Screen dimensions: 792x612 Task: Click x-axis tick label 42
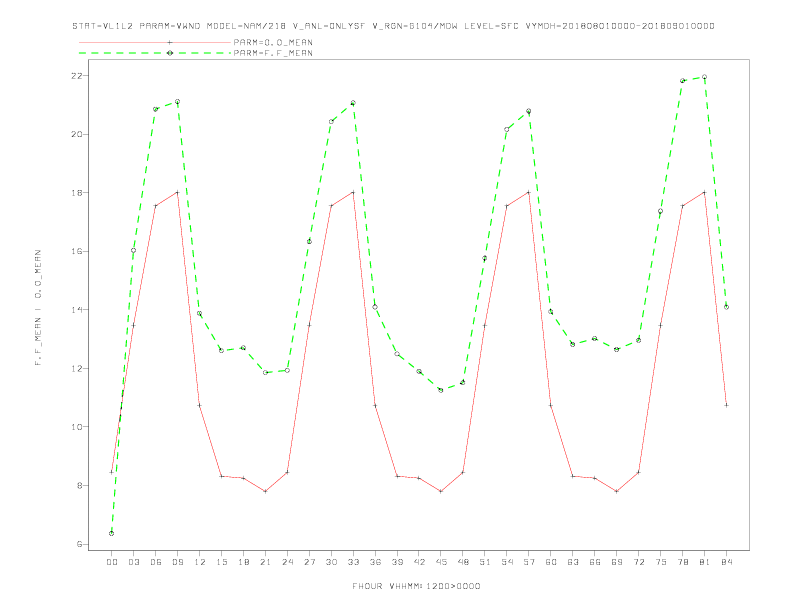tap(419, 562)
